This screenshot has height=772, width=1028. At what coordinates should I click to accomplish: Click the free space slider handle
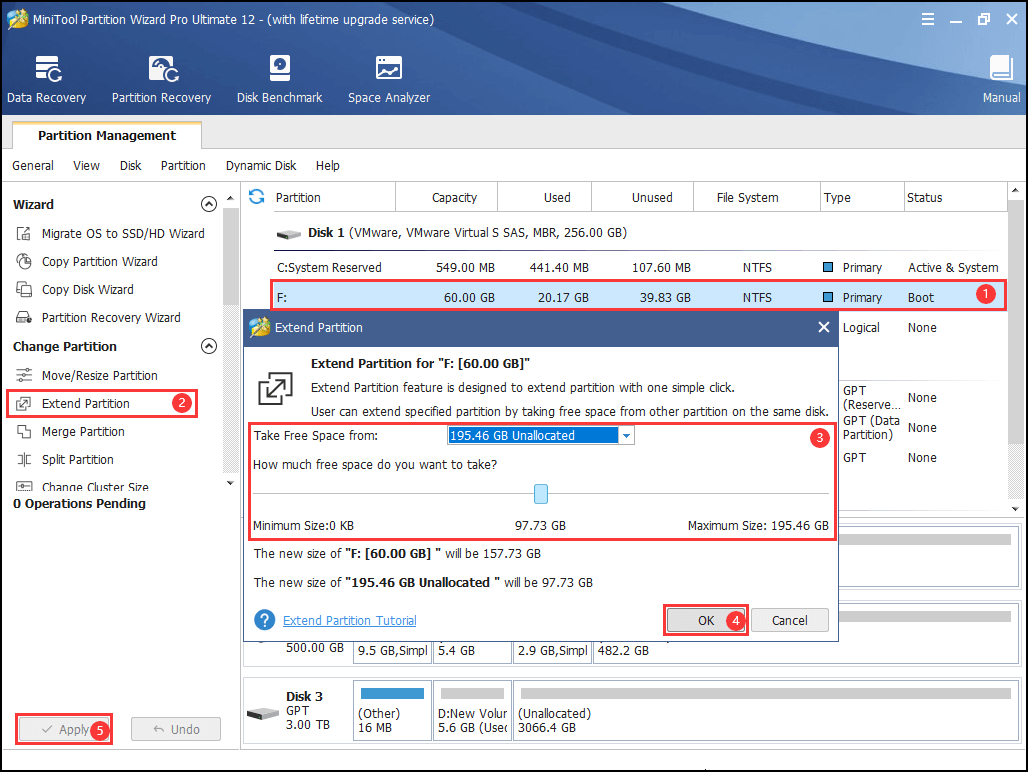click(541, 493)
